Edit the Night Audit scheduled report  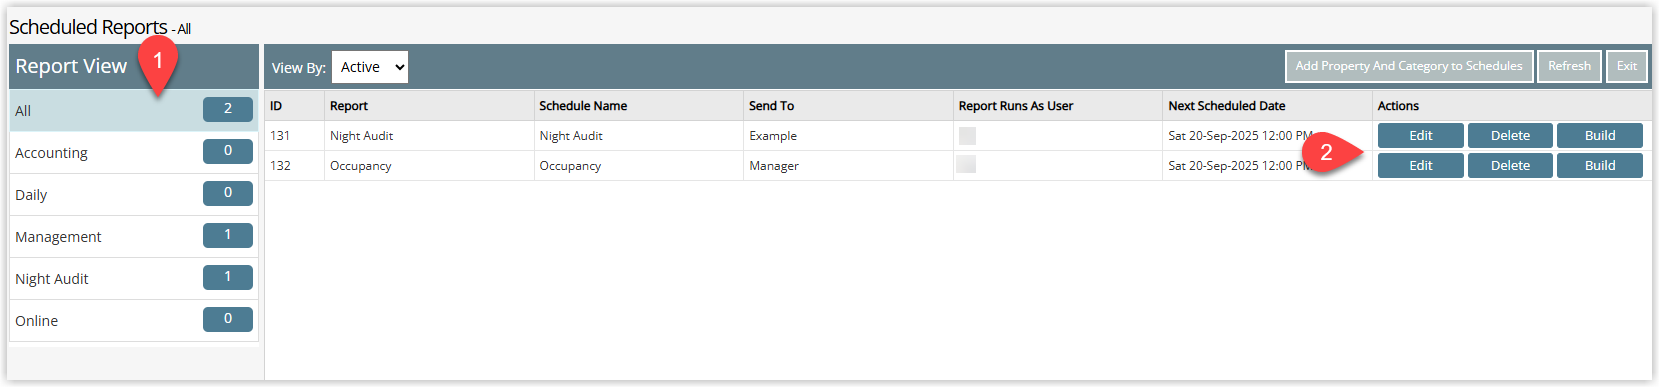(x=1420, y=136)
